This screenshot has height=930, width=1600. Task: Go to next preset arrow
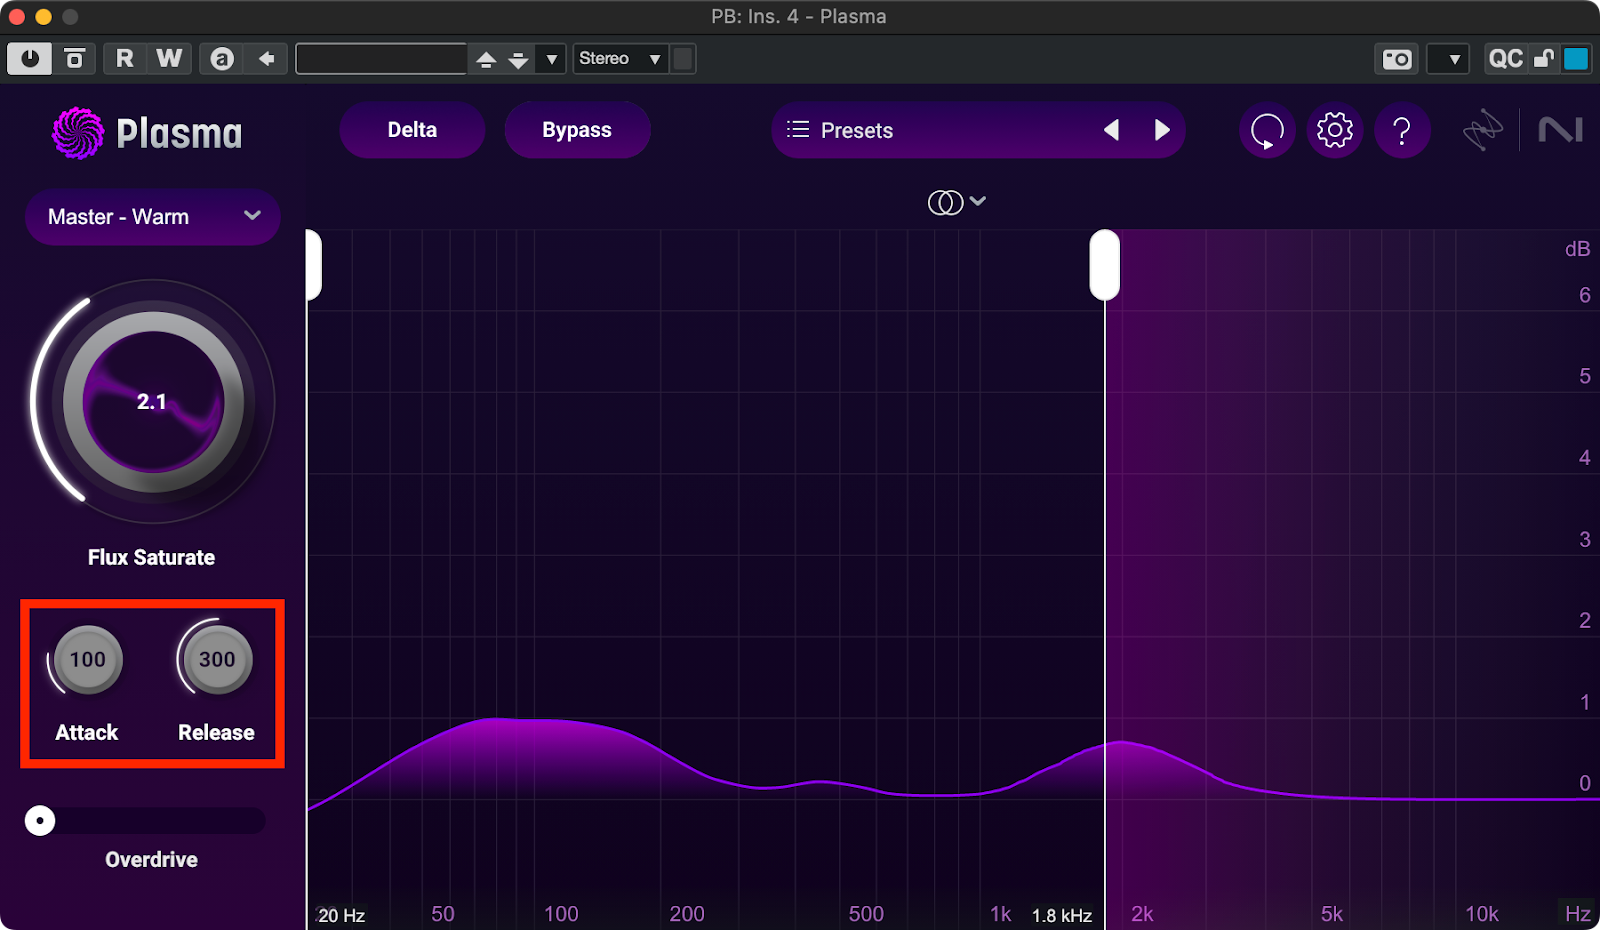point(1161,130)
